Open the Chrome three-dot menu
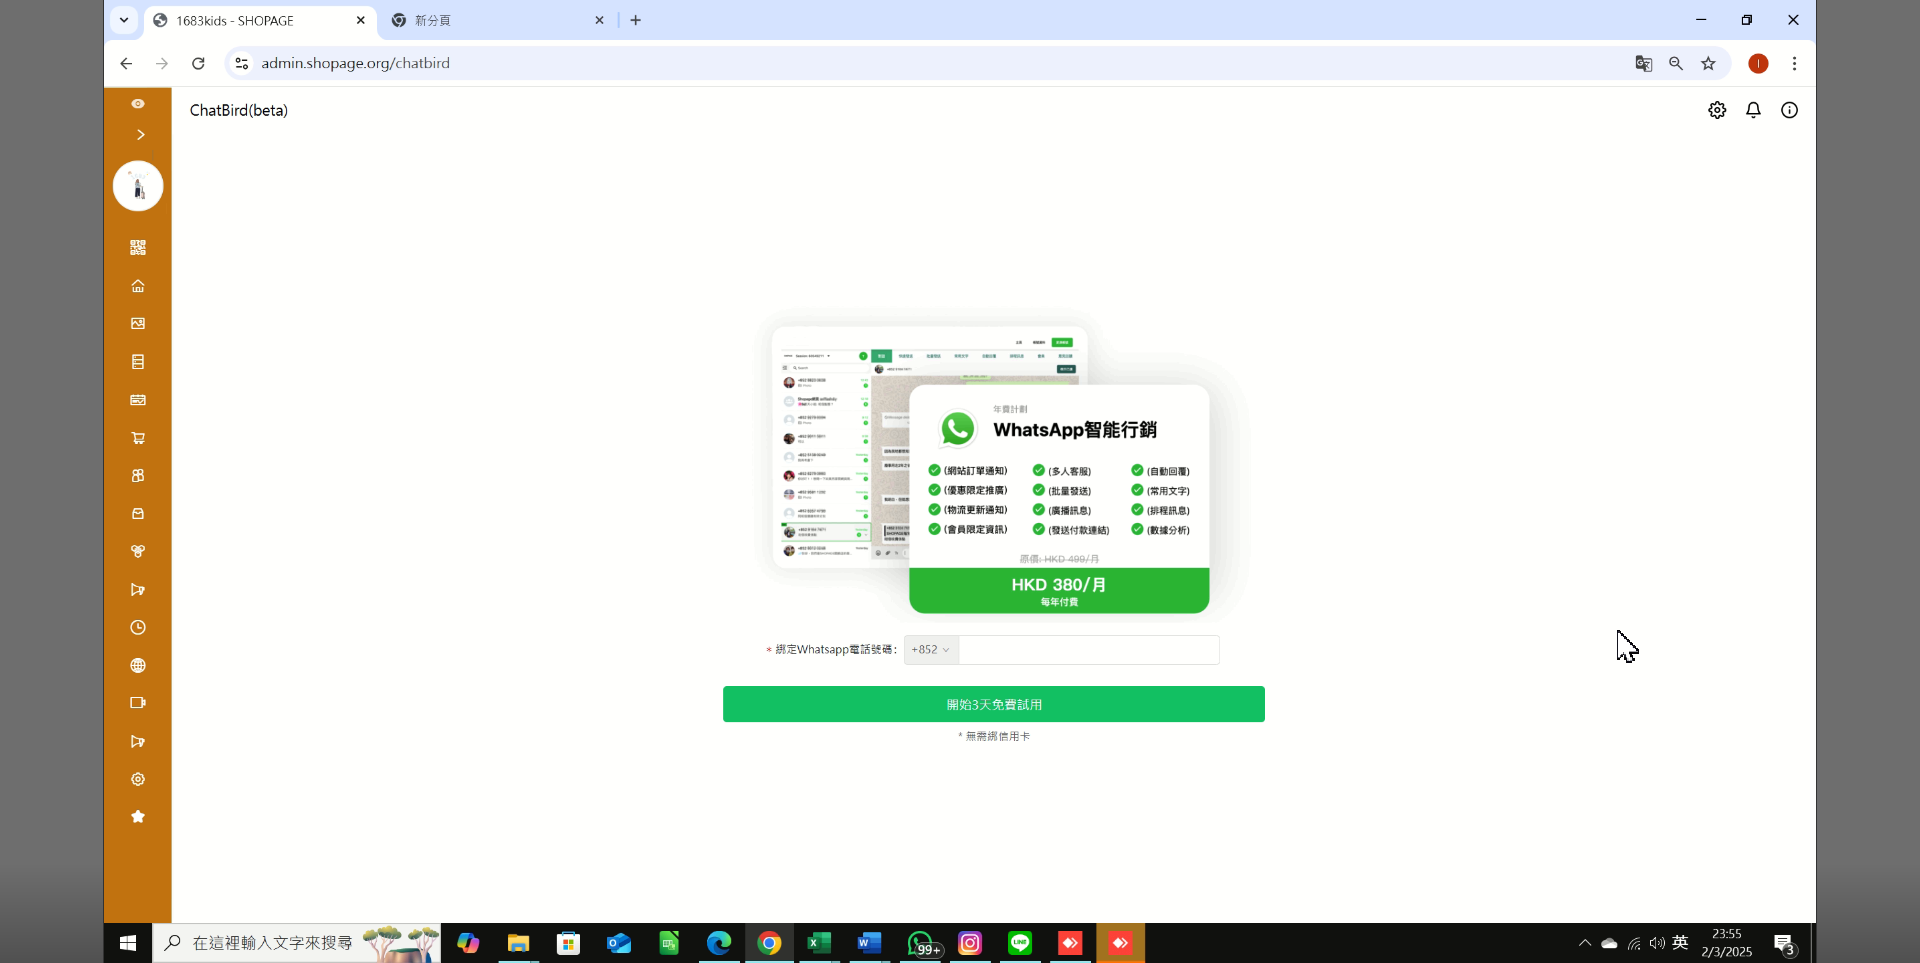 pyautogui.click(x=1795, y=63)
